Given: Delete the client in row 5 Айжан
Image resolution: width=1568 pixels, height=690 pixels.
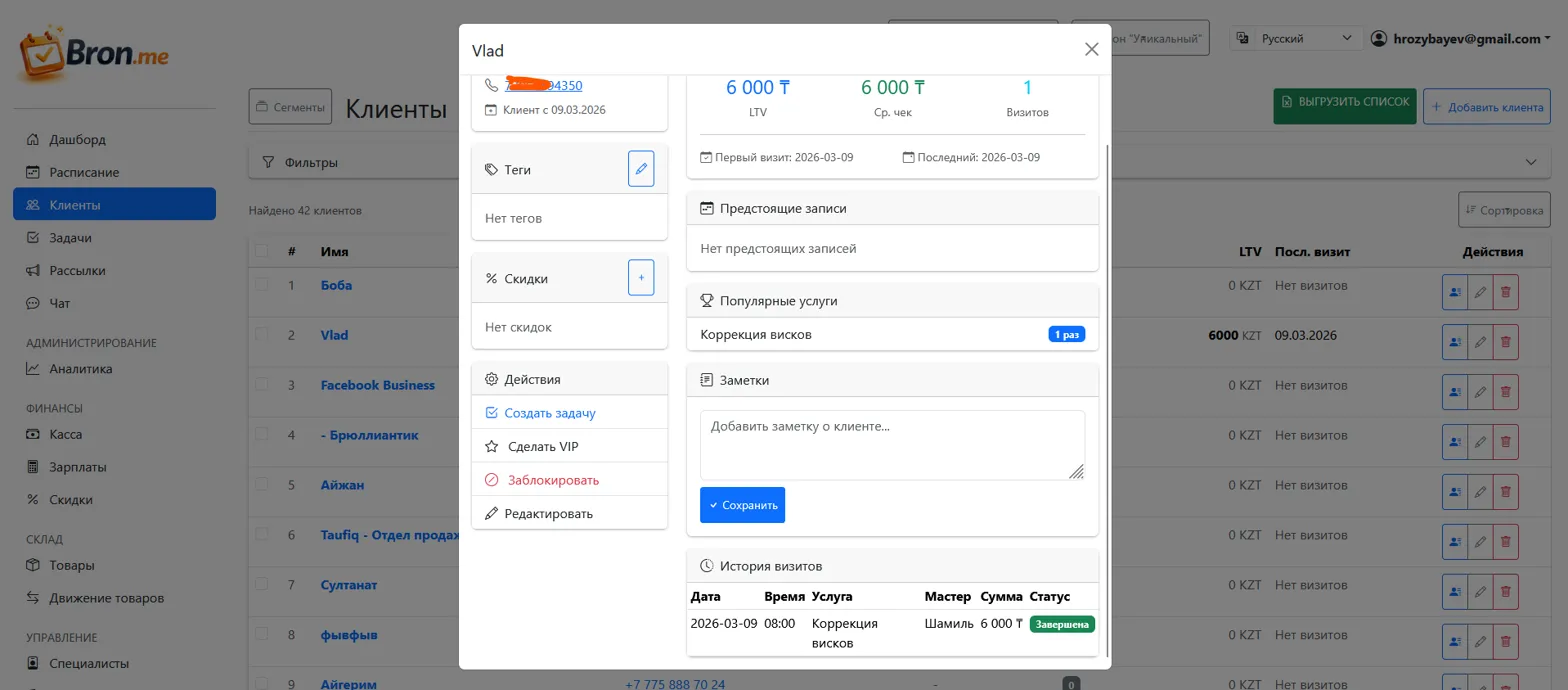Looking at the screenshot, I should tap(1506, 492).
